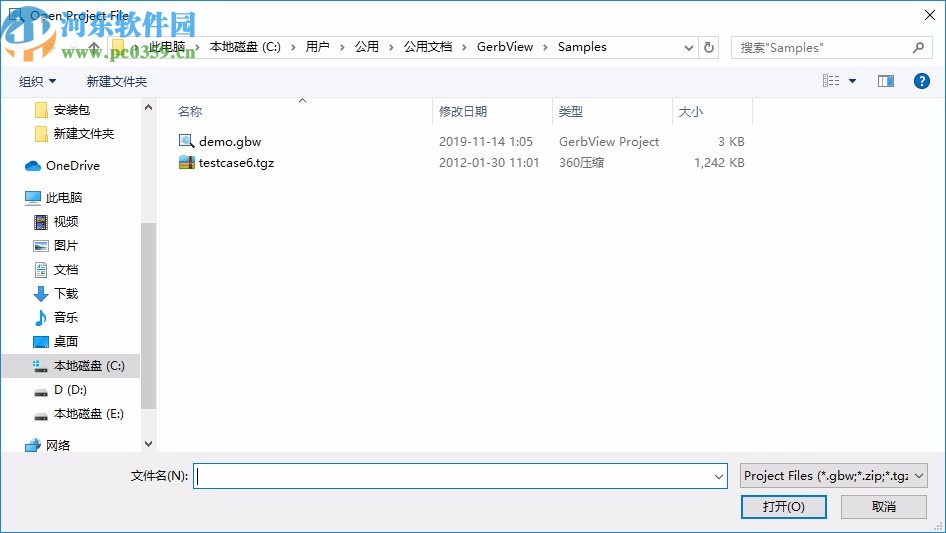Screen dimensions: 946x533
Task: Sort by 大小 column header
Action: point(691,112)
